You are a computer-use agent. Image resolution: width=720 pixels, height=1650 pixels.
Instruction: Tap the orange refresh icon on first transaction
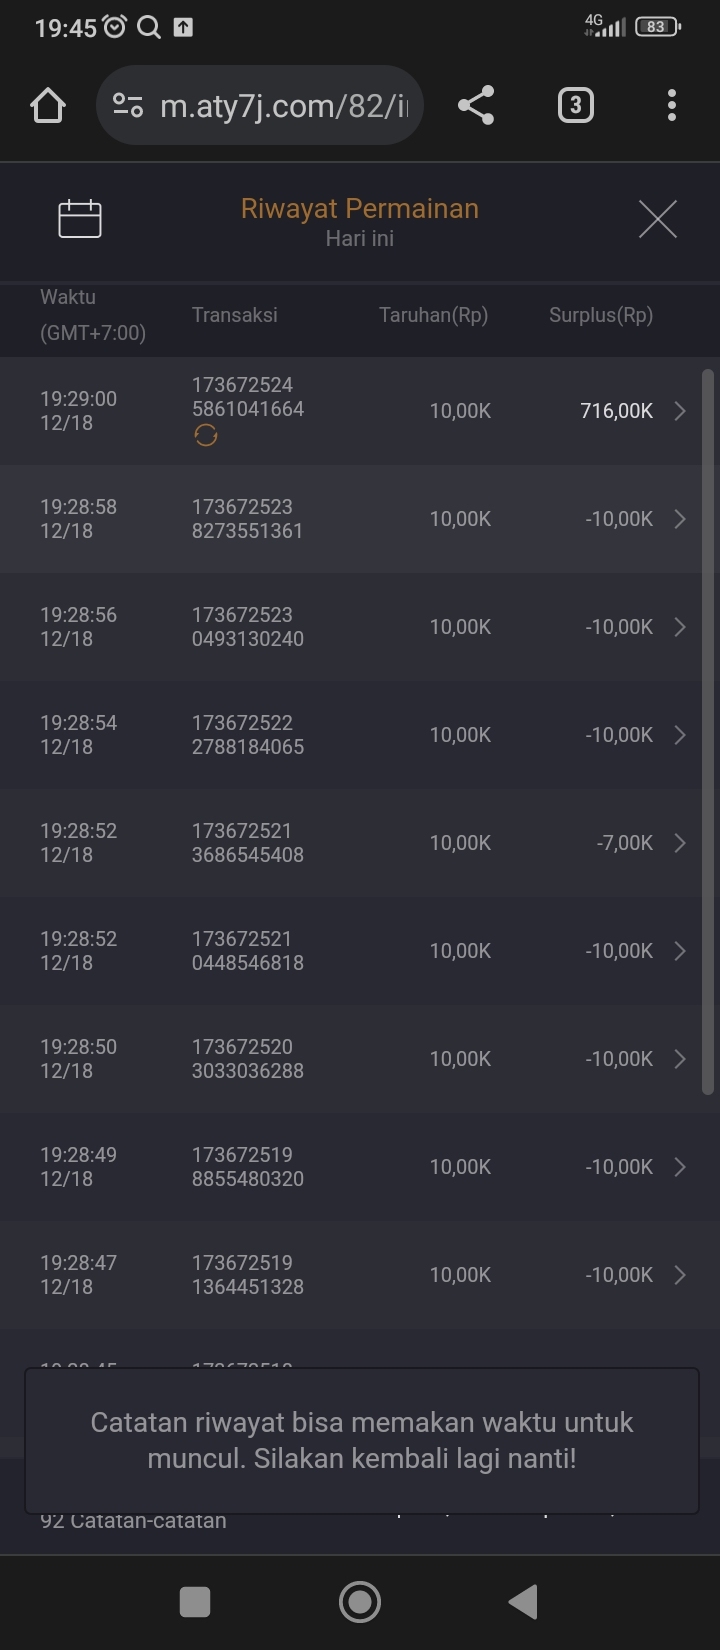[206, 436]
